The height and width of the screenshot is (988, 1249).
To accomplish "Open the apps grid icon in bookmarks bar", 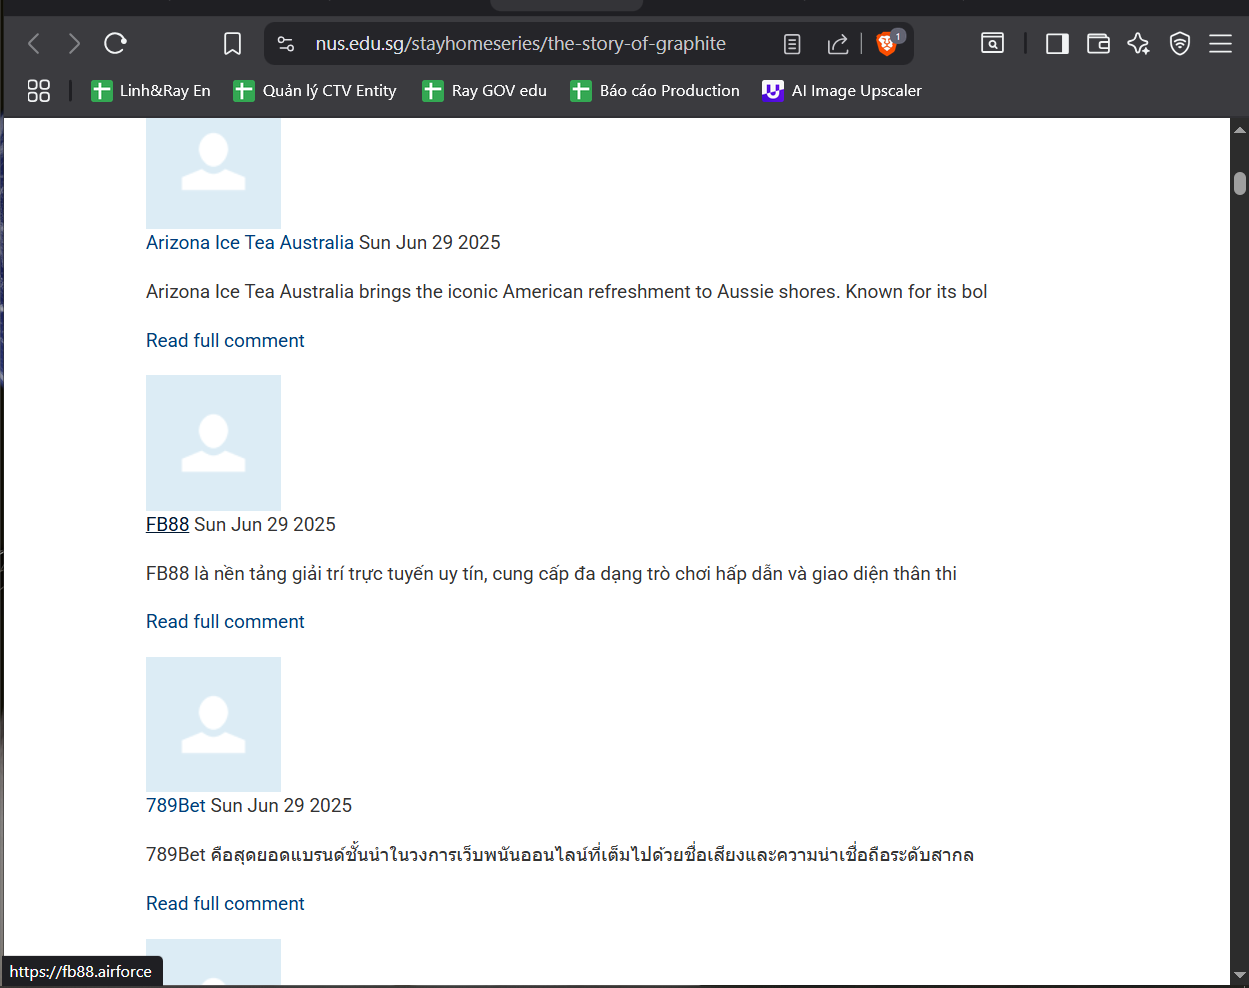I will pos(39,91).
